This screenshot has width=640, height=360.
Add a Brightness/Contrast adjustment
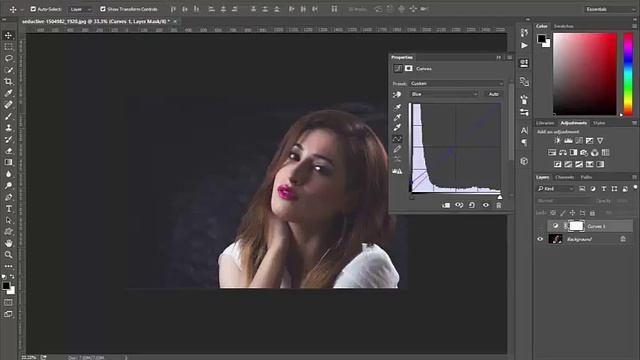558,141
